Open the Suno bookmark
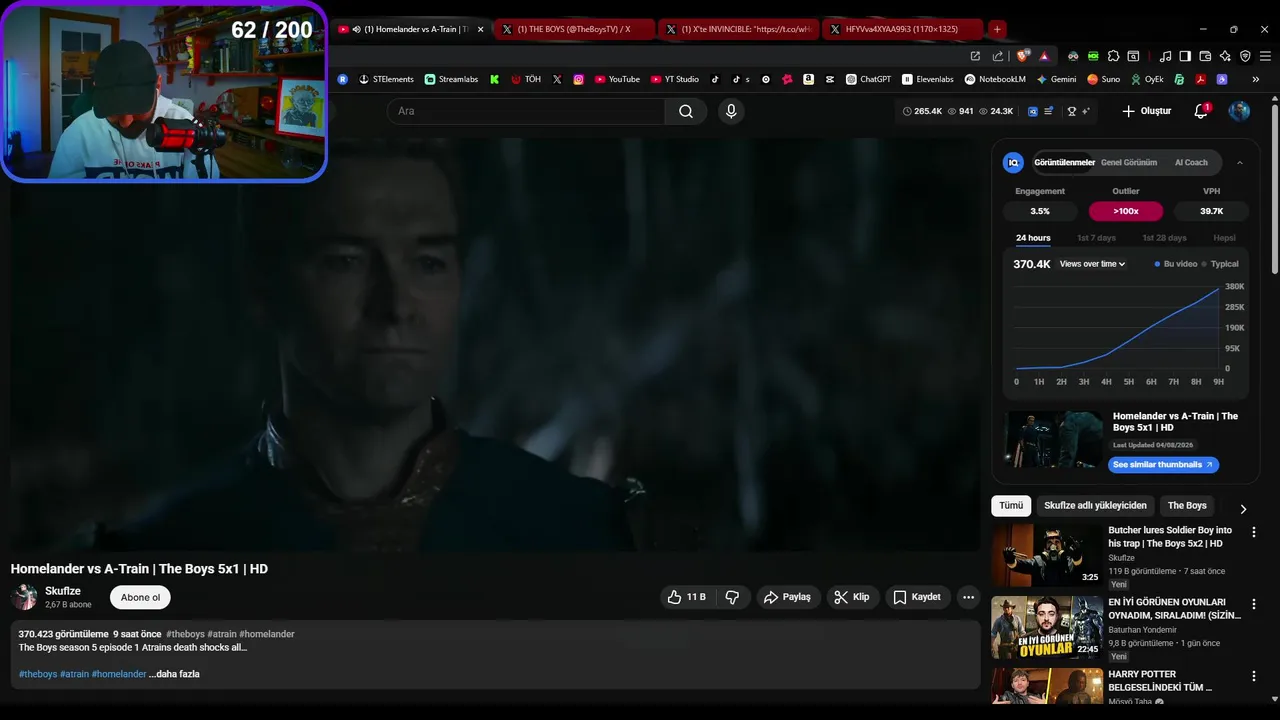This screenshot has width=1280, height=720. pos(1104,79)
